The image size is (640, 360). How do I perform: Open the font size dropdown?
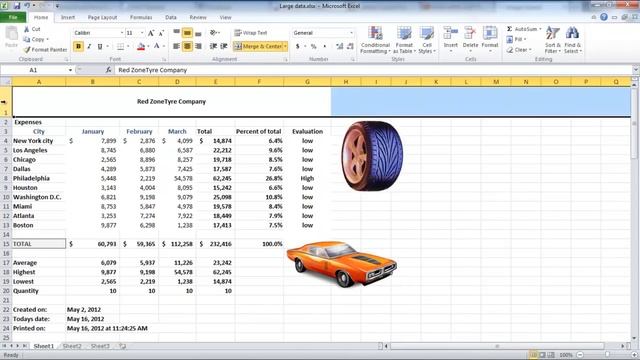coord(142,33)
